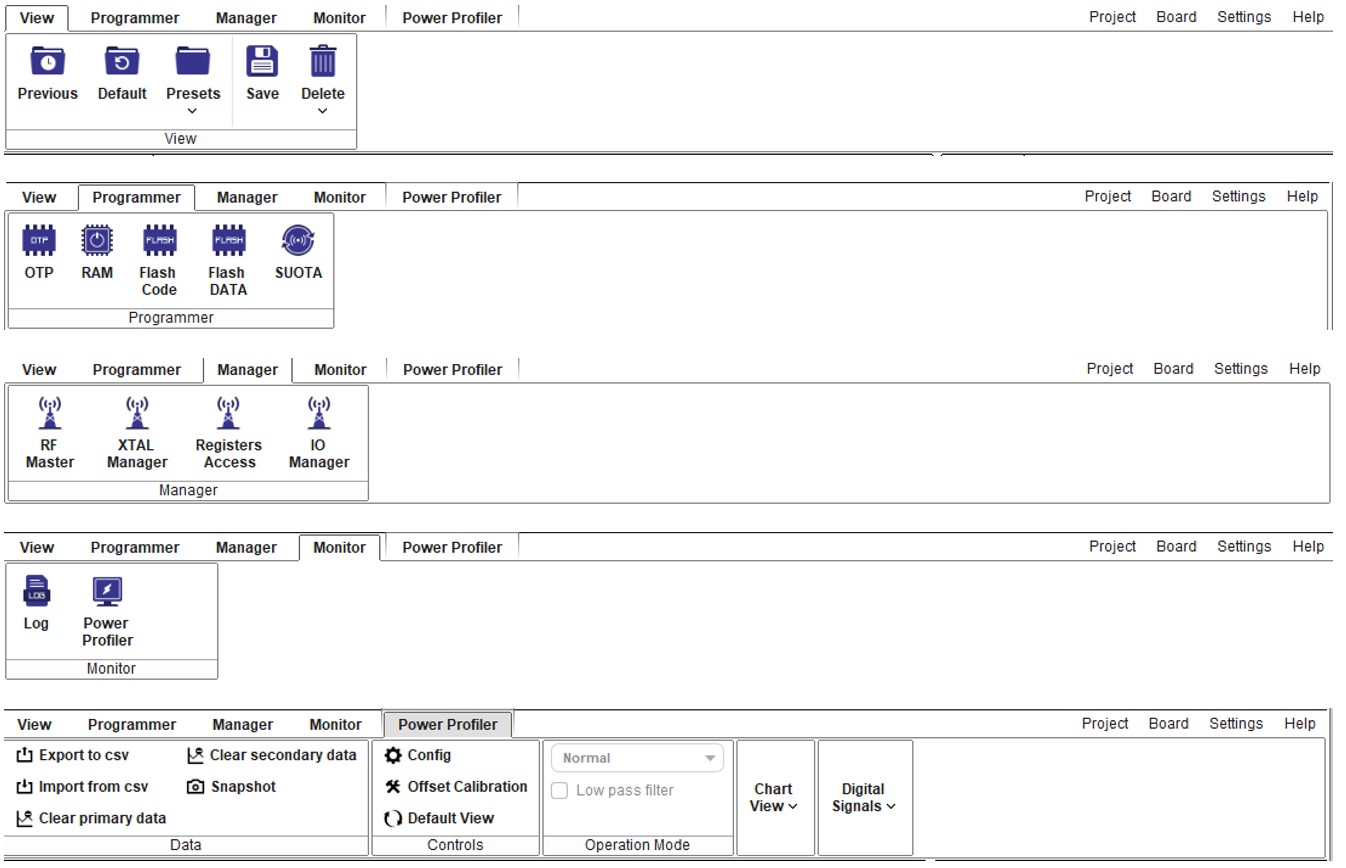Open the IO Manager tool
This screenshot has width=1346, height=868.
(319, 414)
